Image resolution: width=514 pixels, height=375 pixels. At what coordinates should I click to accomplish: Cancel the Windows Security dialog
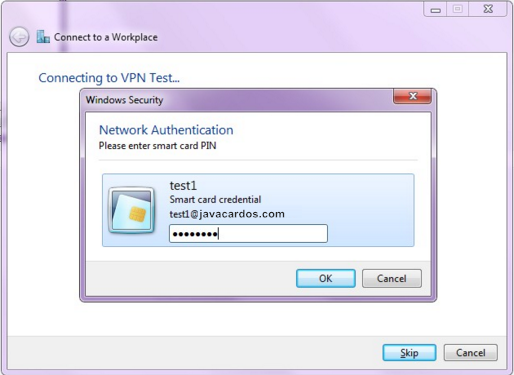point(392,278)
